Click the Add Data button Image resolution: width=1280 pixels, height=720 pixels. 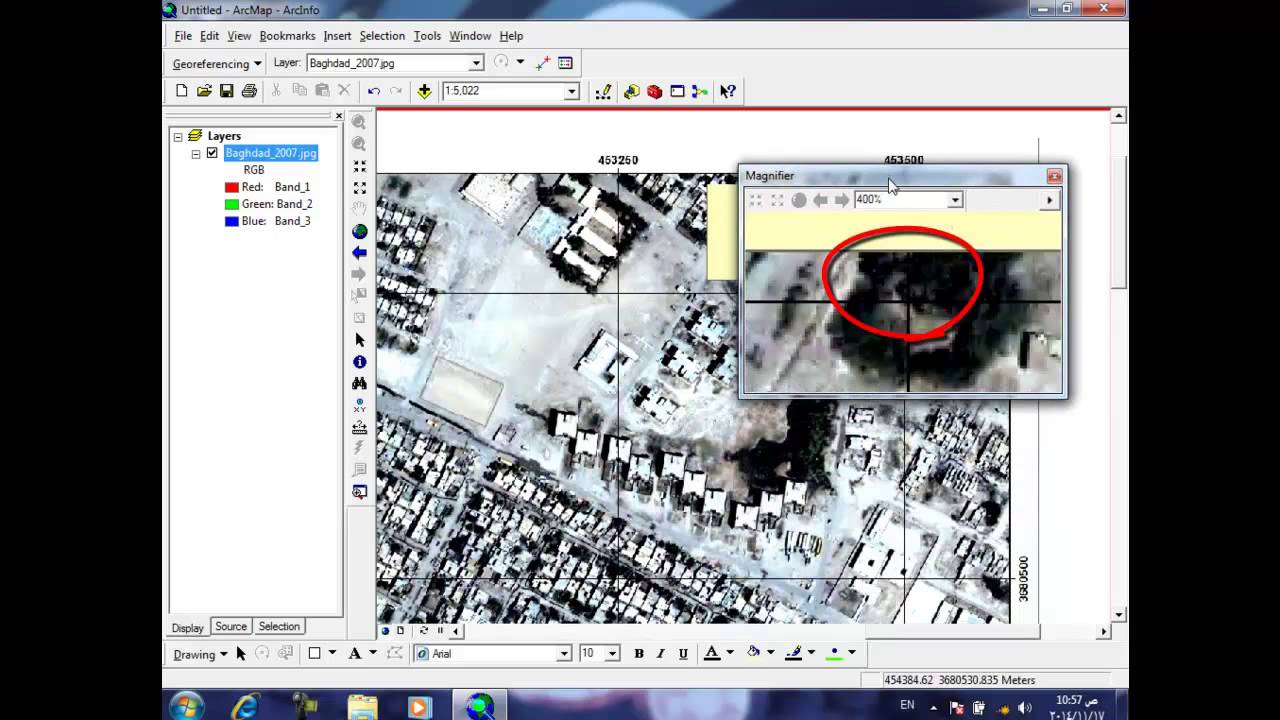click(x=424, y=91)
